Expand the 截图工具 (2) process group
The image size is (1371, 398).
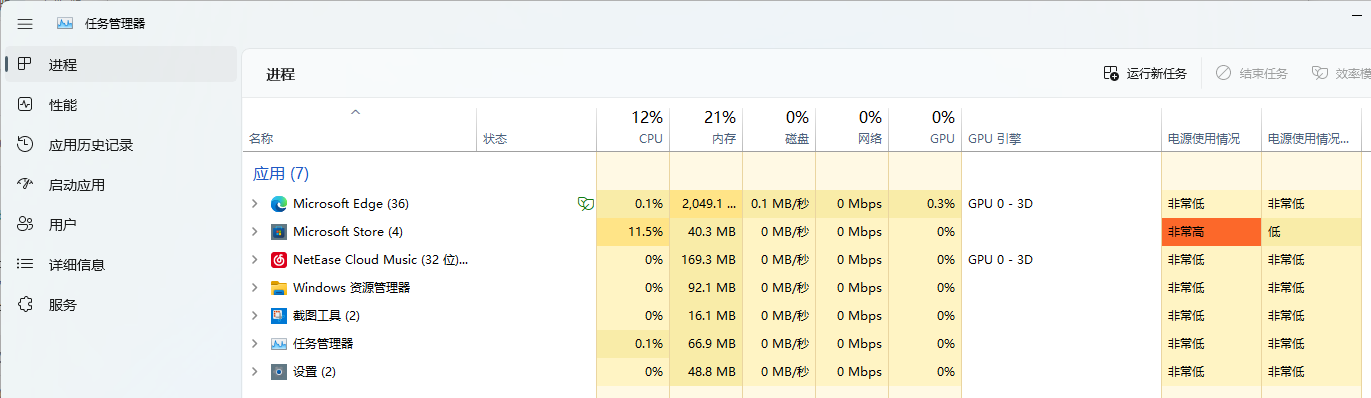(x=254, y=316)
